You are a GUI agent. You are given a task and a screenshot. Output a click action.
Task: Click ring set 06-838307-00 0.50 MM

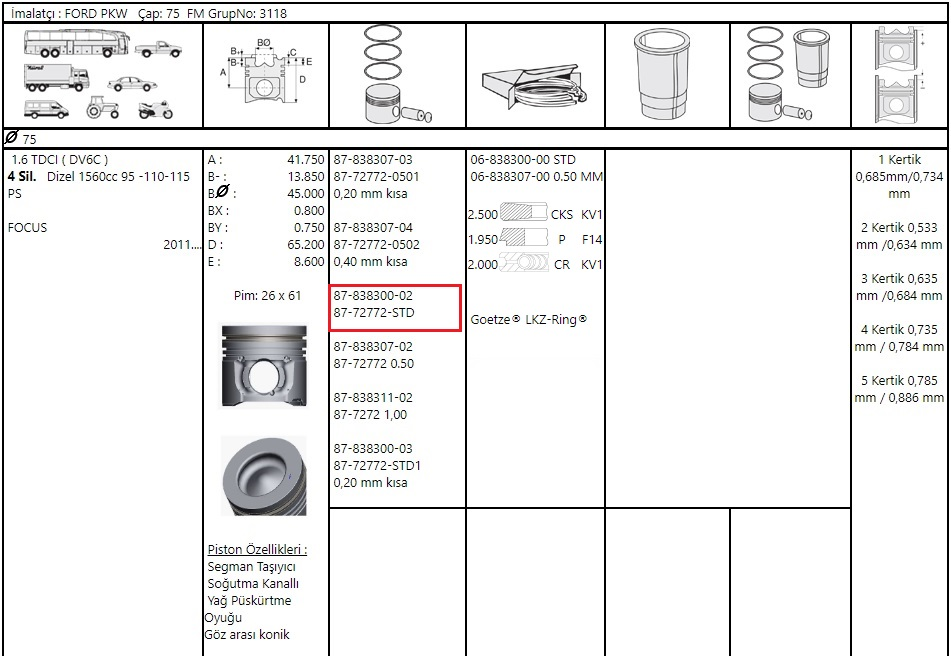point(536,177)
